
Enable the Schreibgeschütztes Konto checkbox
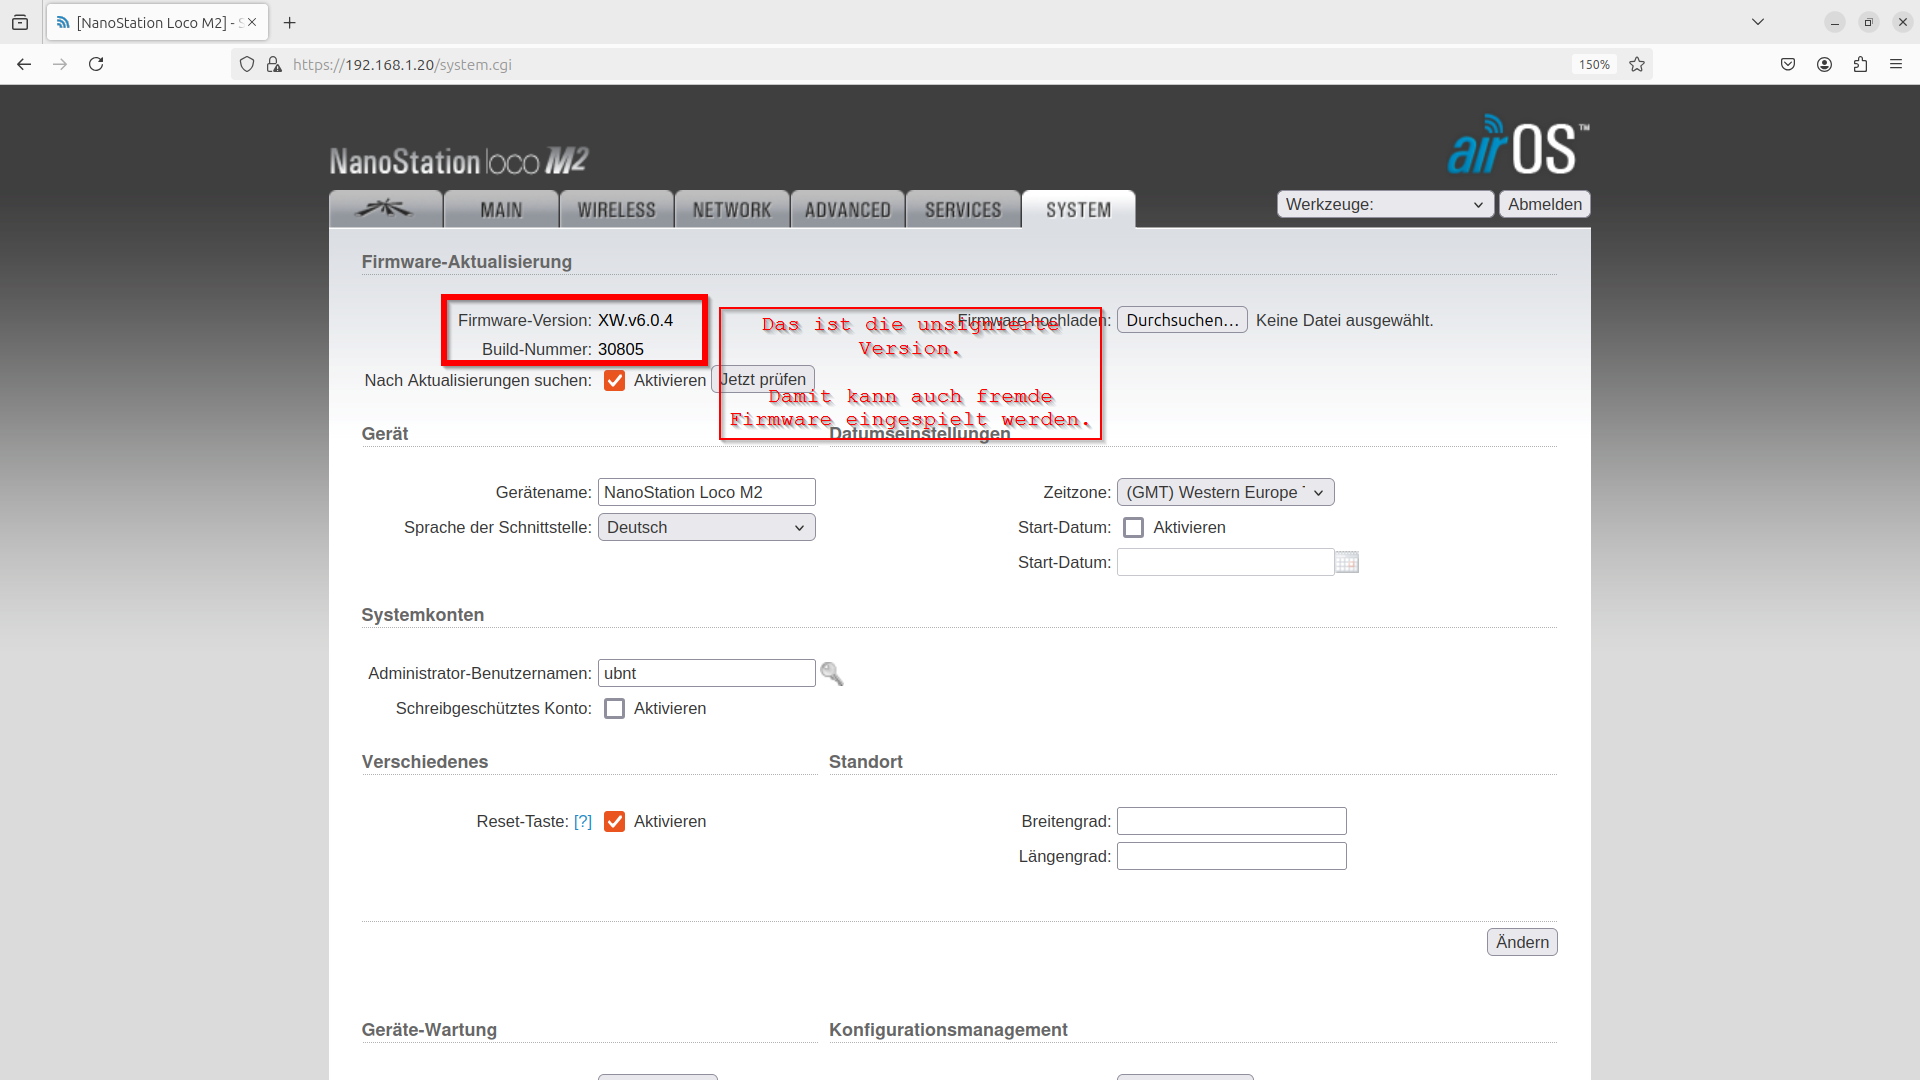(x=614, y=708)
